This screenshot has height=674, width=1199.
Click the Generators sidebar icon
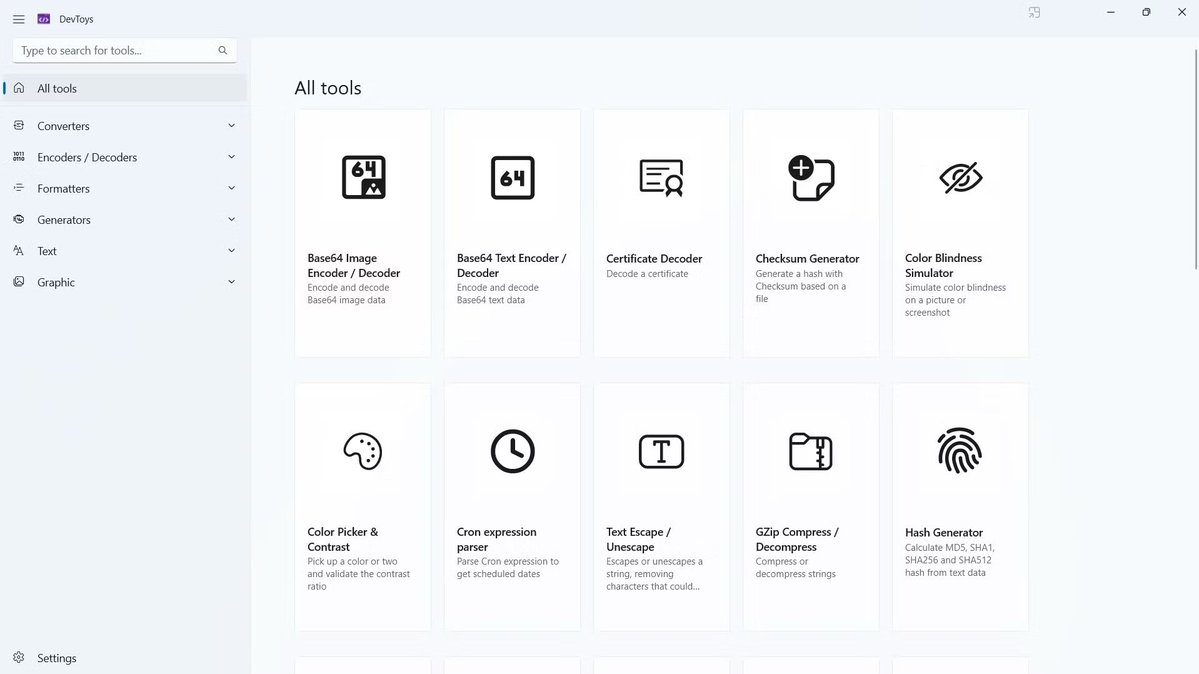pyautogui.click(x=19, y=220)
